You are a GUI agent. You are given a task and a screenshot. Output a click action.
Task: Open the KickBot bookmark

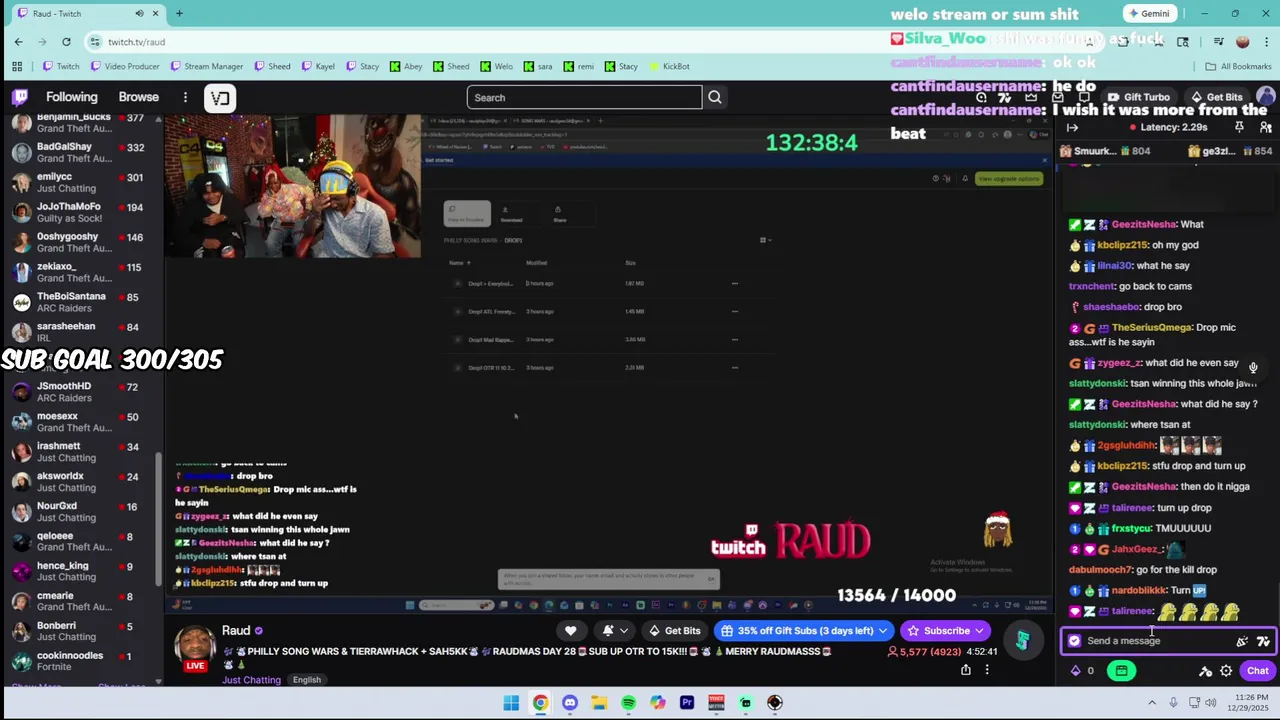click(669, 66)
